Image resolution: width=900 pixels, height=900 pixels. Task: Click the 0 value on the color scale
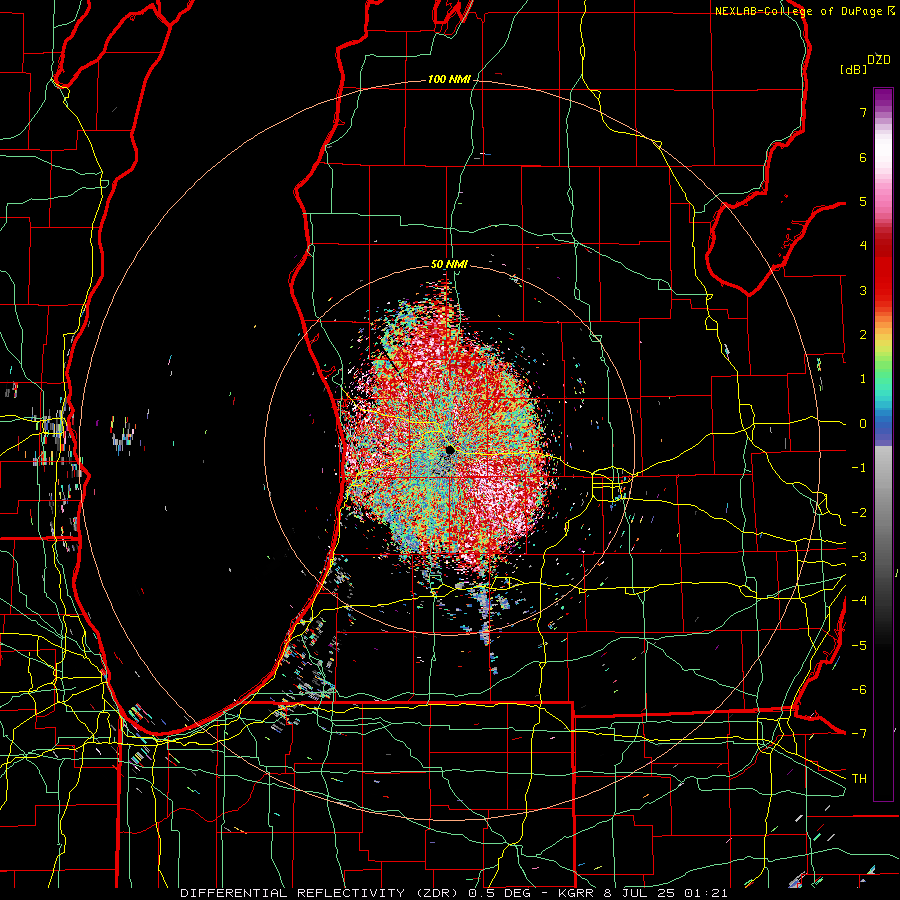[863, 424]
